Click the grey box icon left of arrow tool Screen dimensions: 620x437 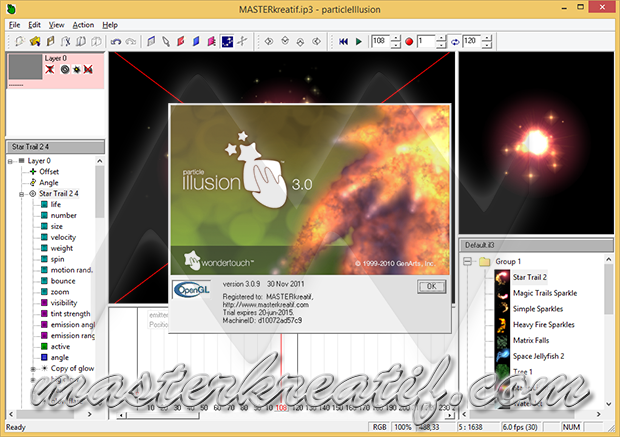pyautogui.click(x=151, y=41)
